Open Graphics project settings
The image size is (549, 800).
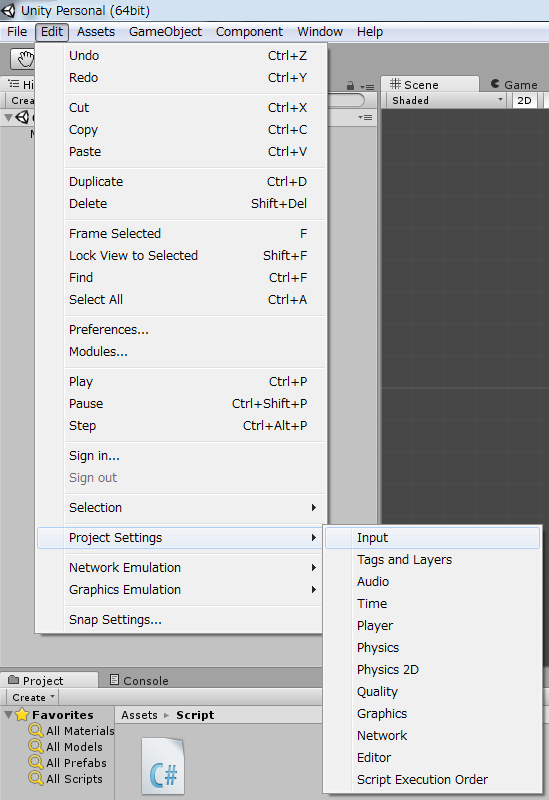point(432,713)
